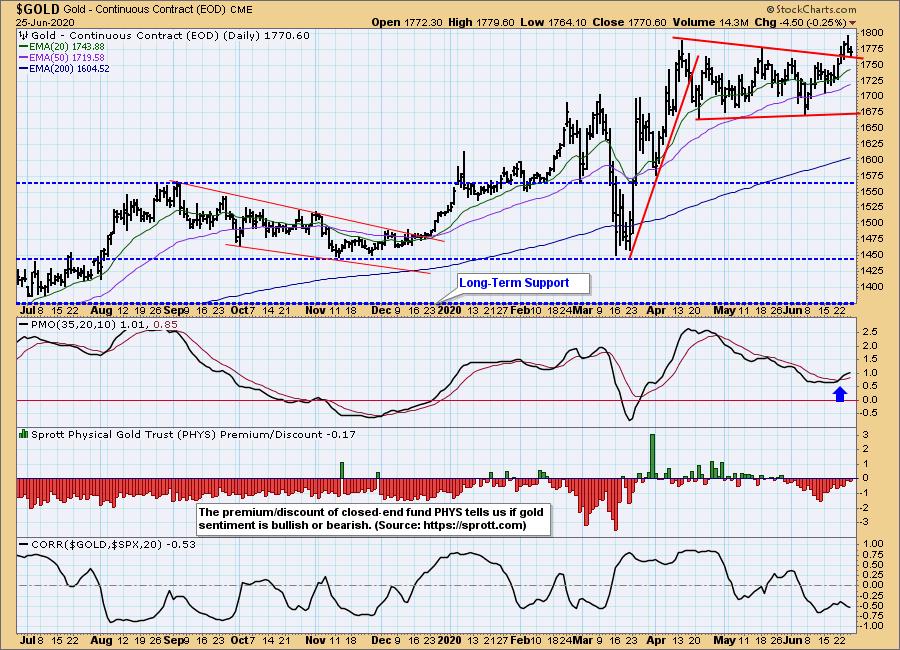This screenshot has width=900, height=650.
Task: Click the 1.00 label on correlation axis
Action: click(x=872, y=544)
